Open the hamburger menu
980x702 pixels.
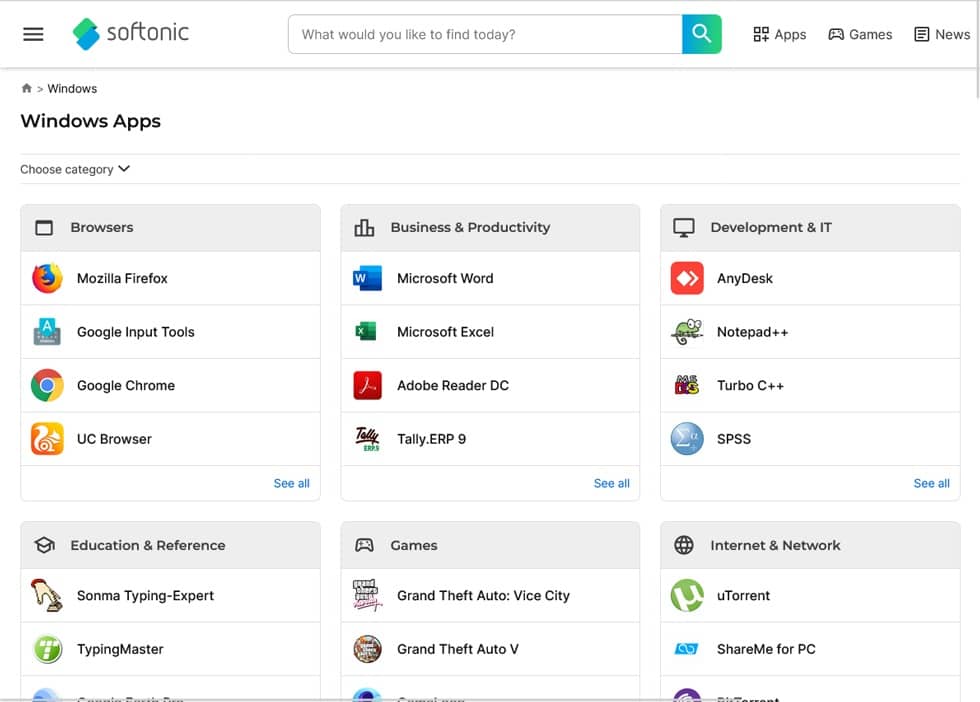tap(33, 34)
